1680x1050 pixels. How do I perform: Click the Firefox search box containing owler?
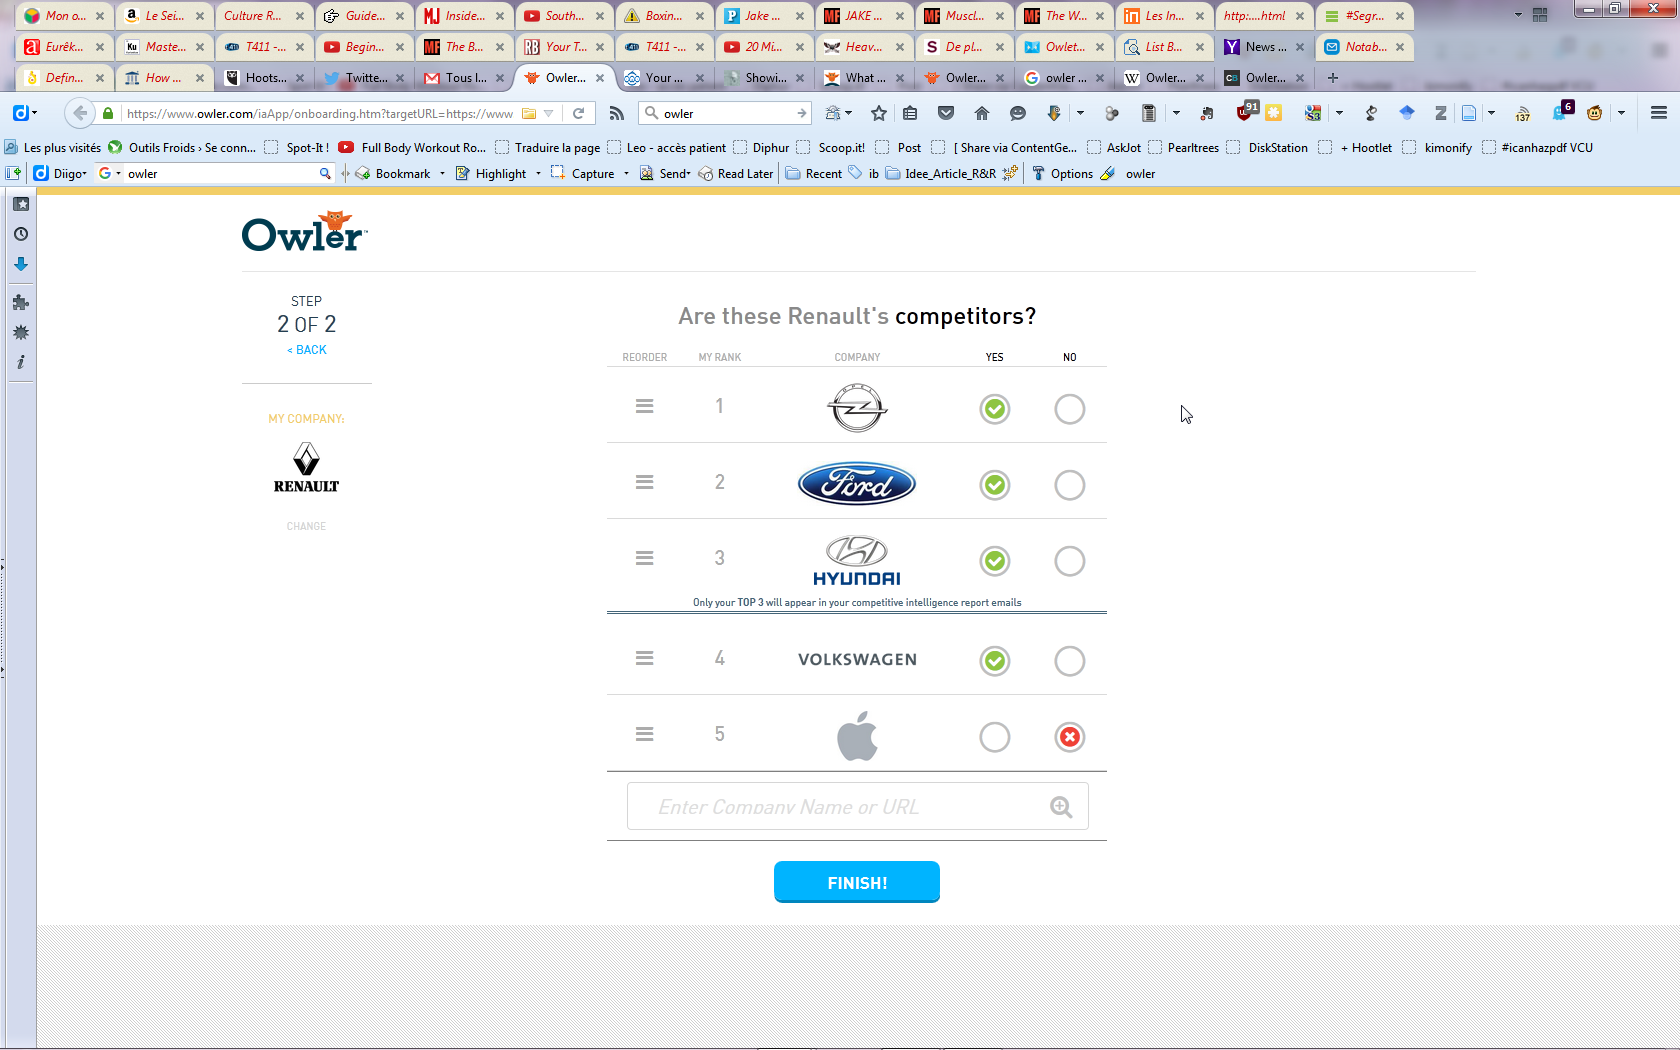coord(725,113)
